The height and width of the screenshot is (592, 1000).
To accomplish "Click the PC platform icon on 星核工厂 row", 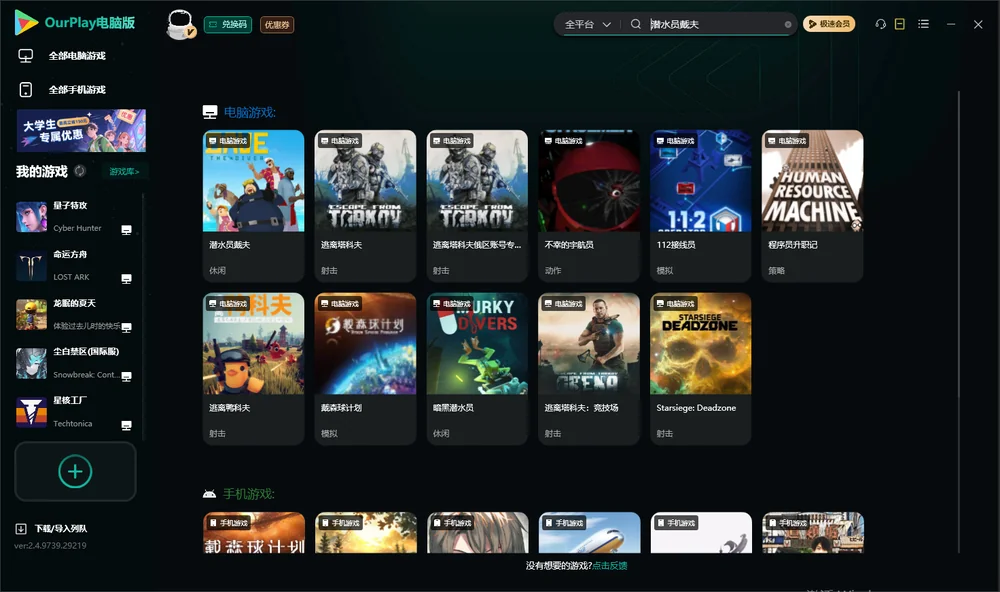I will (x=126, y=426).
